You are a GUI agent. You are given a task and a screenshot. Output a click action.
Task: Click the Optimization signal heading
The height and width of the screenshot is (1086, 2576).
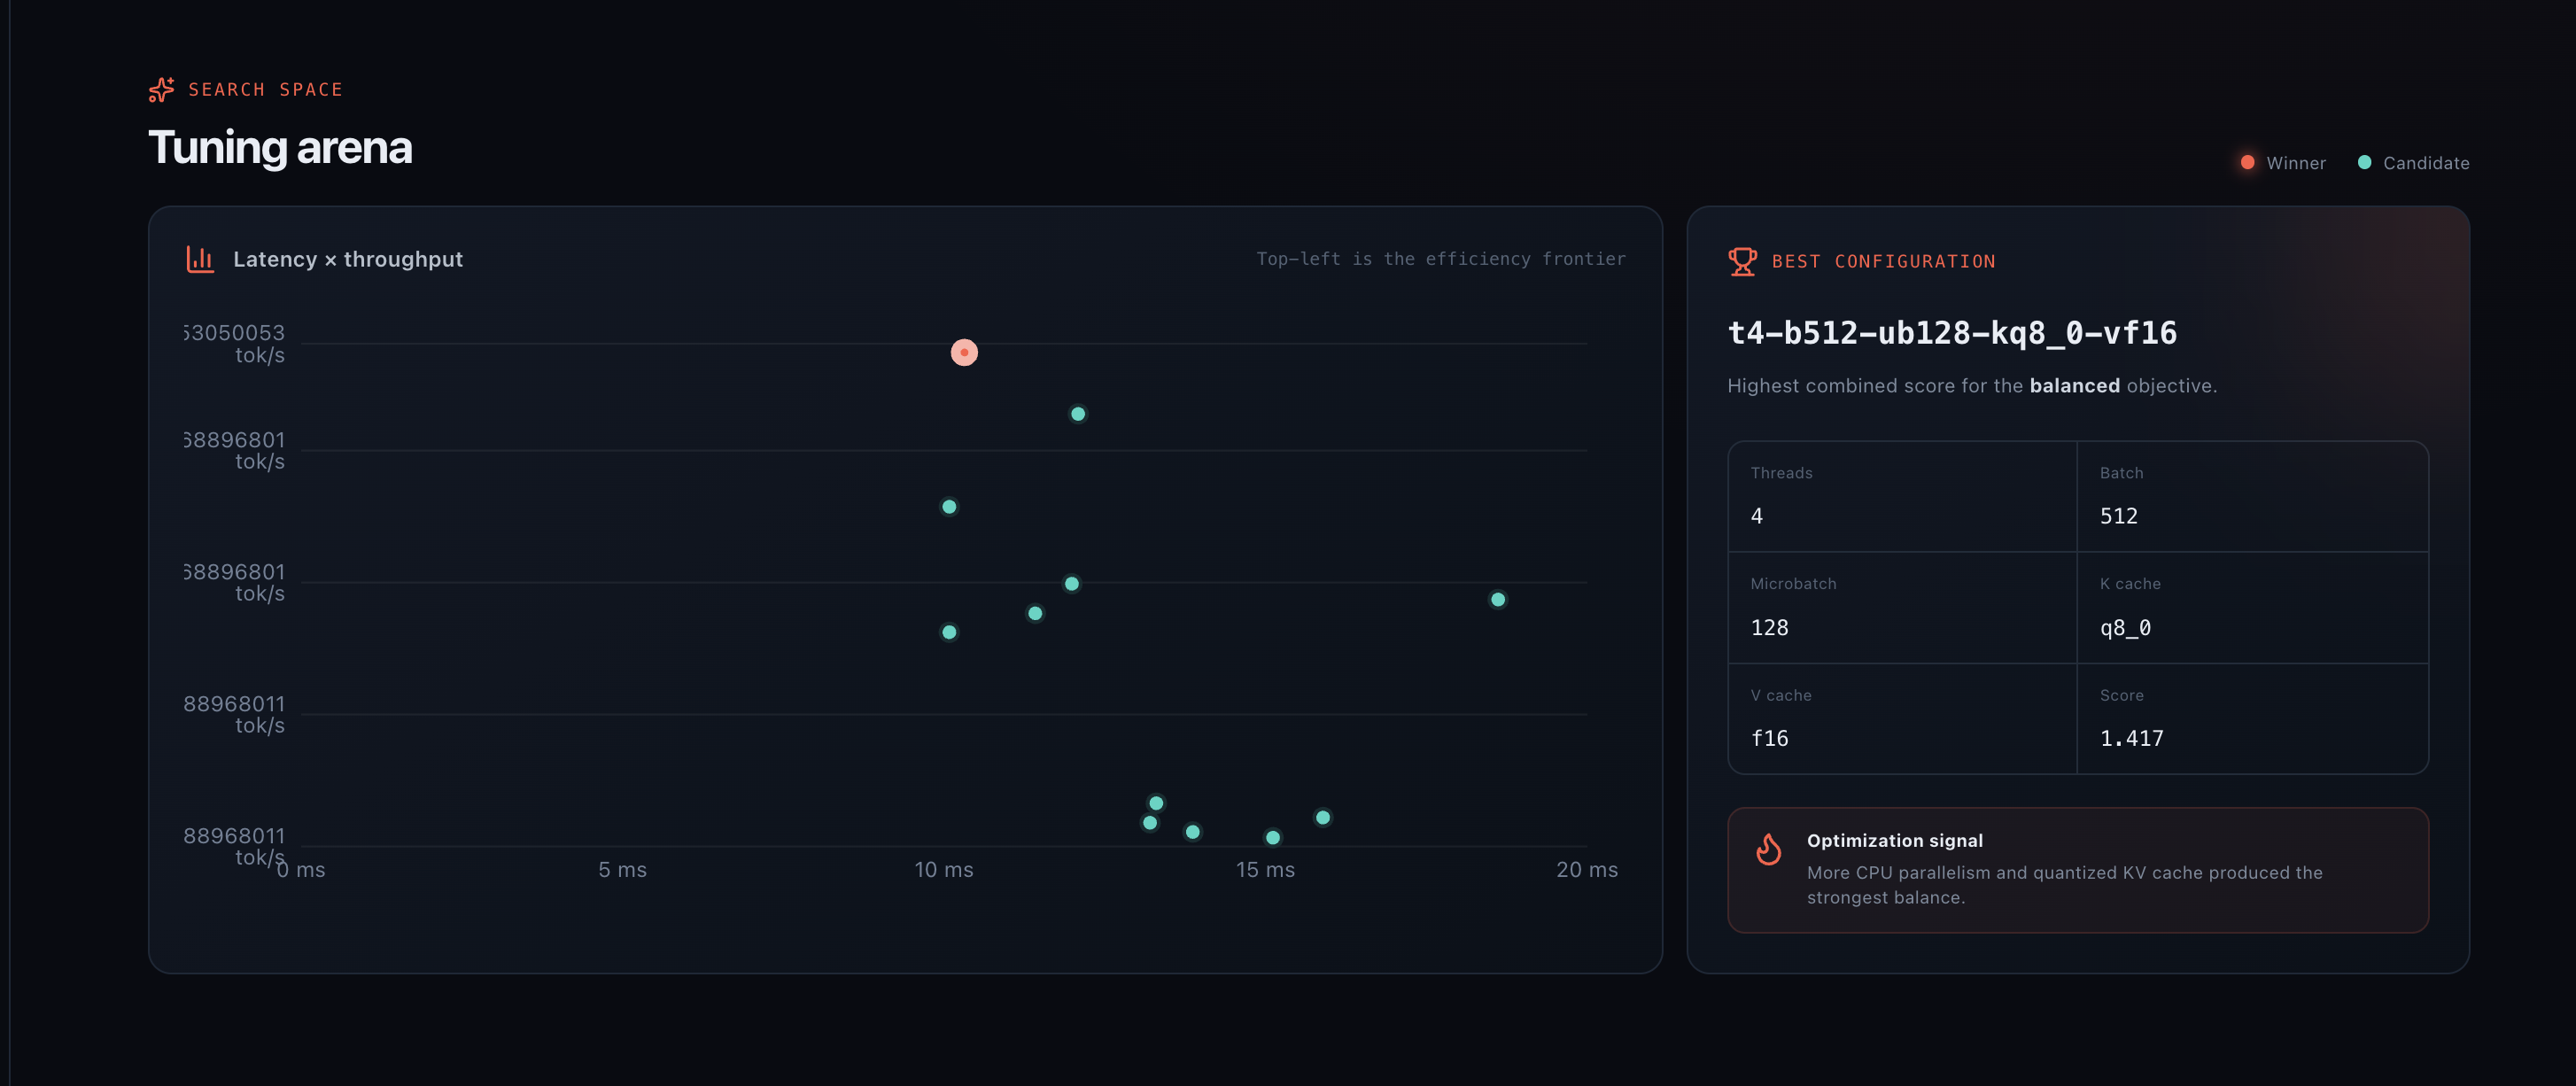[x=1894, y=841]
